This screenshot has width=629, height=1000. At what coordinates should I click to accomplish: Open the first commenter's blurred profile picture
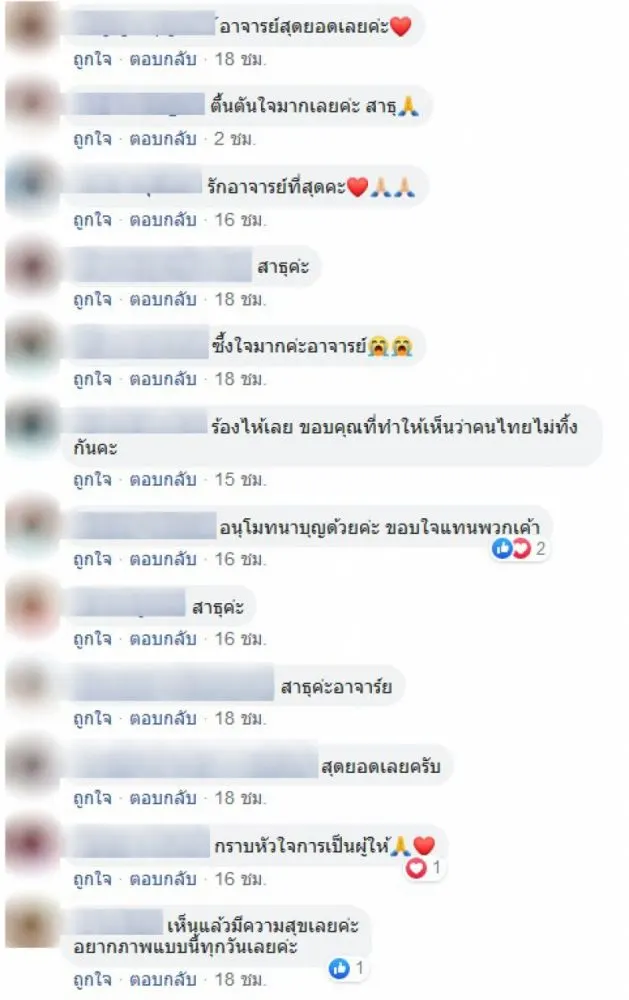[31, 26]
